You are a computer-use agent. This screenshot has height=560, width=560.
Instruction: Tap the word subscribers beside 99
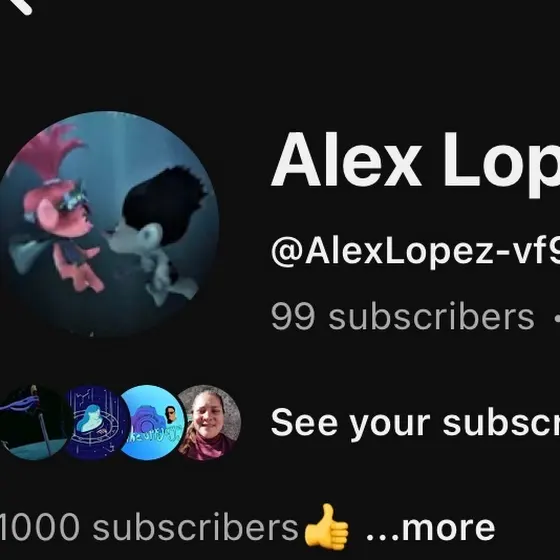431,316
